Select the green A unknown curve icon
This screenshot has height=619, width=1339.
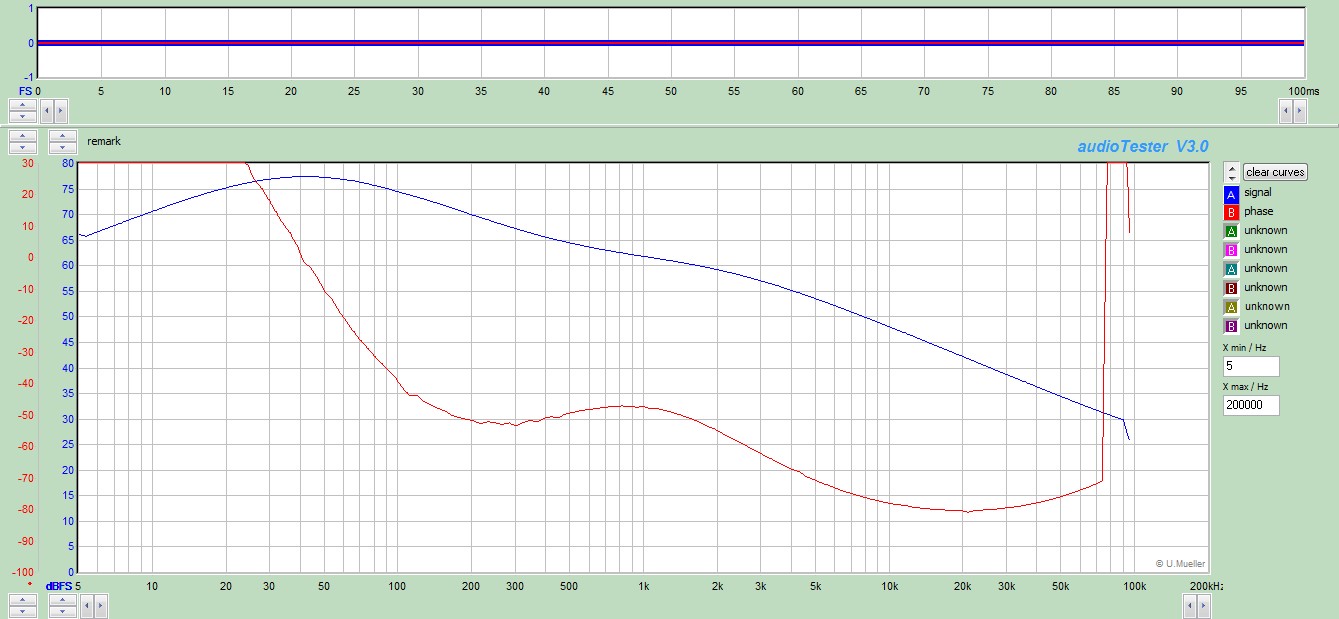(1231, 231)
